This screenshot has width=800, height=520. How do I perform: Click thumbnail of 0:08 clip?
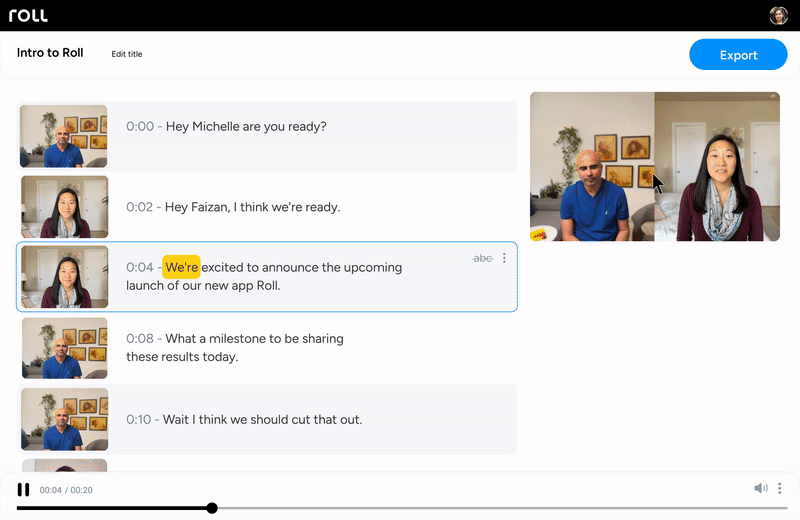(65, 348)
